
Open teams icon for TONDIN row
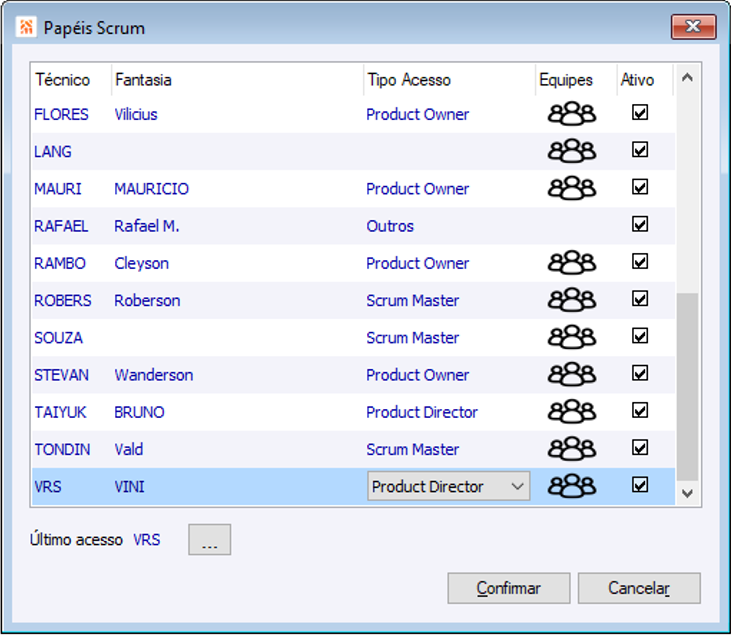point(571,449)
